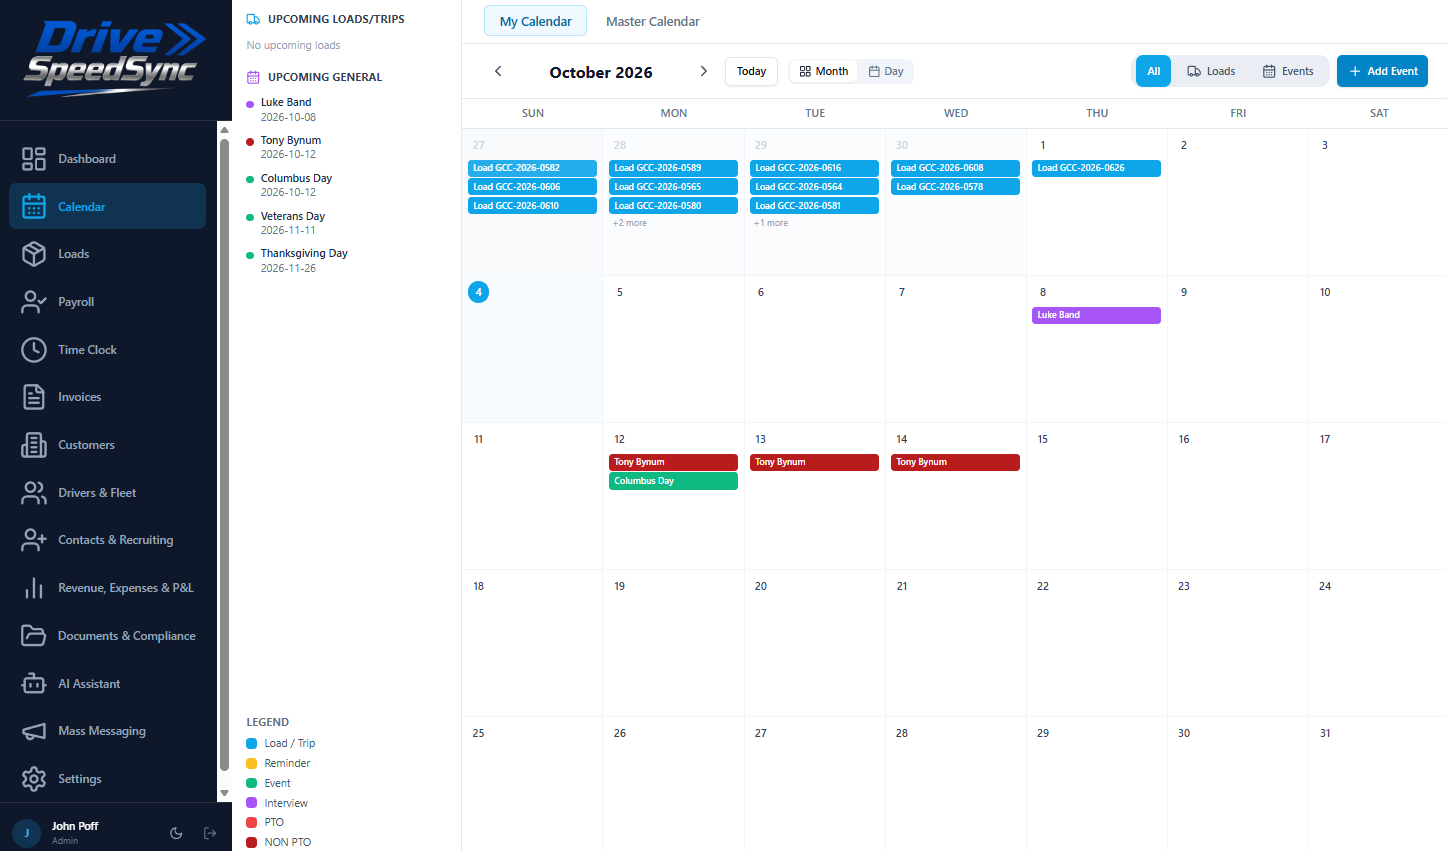Image resolution: width=1447 pixels, height=851 pixels.
Task: Click the Invoices document icon
Action: pos(34,397)
